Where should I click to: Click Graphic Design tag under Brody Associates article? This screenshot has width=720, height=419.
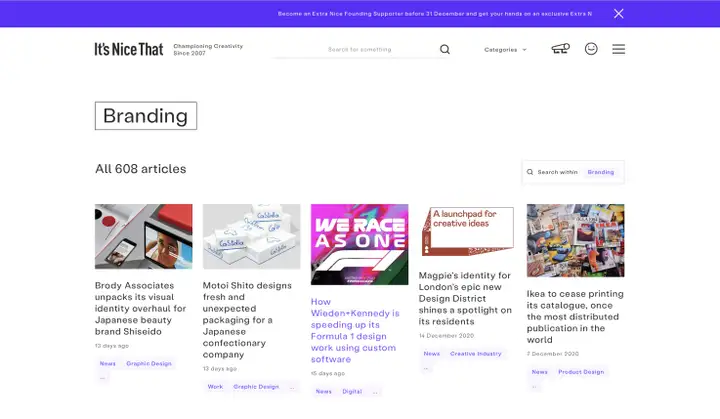click(149, 363)
